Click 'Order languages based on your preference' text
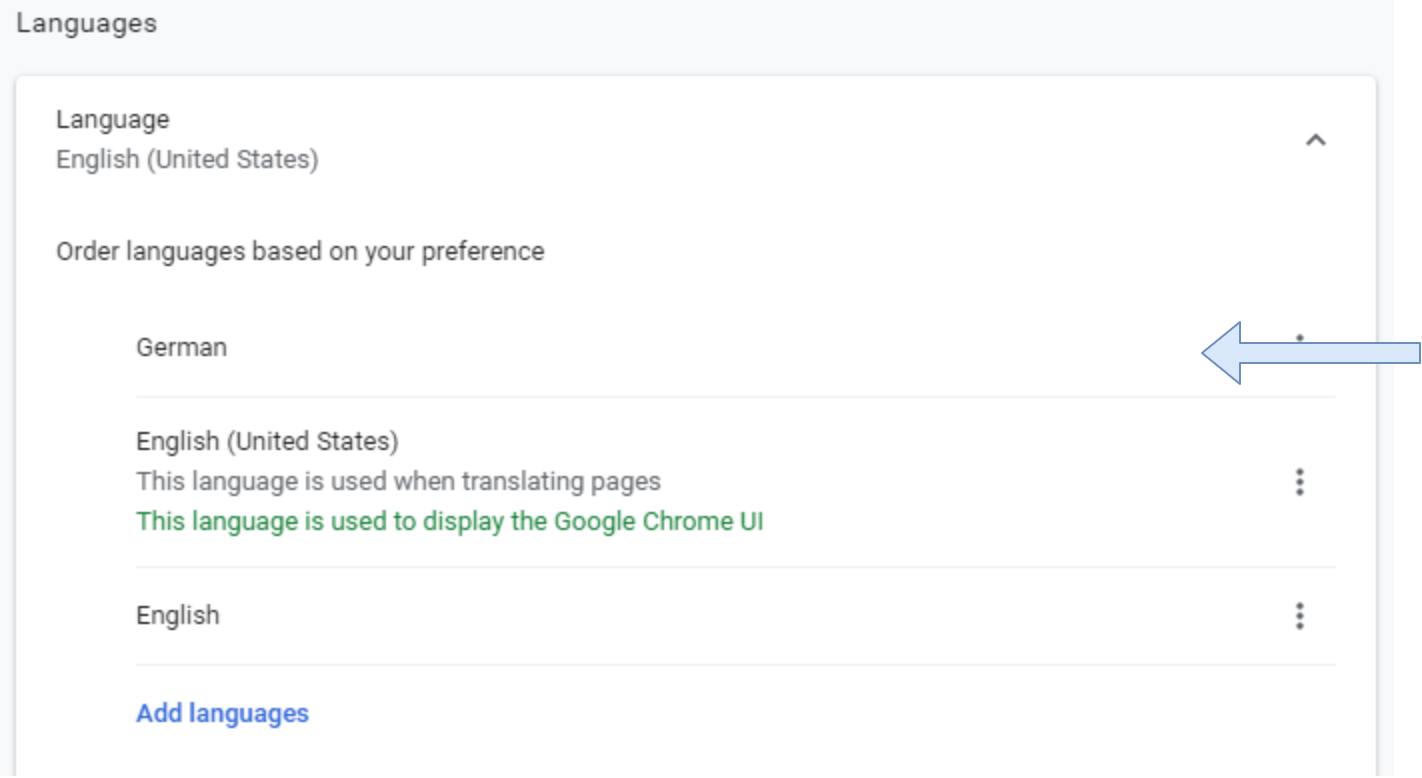The width and height of the screenshot is (1422, 778). pos(299,251)
